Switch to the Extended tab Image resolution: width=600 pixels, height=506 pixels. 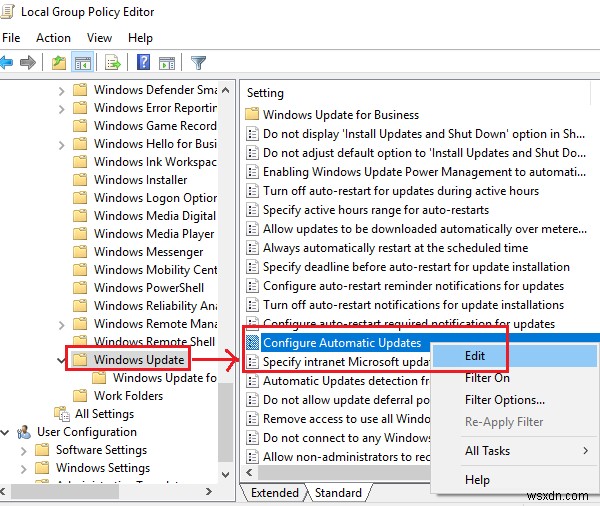(x=274, y=493)
